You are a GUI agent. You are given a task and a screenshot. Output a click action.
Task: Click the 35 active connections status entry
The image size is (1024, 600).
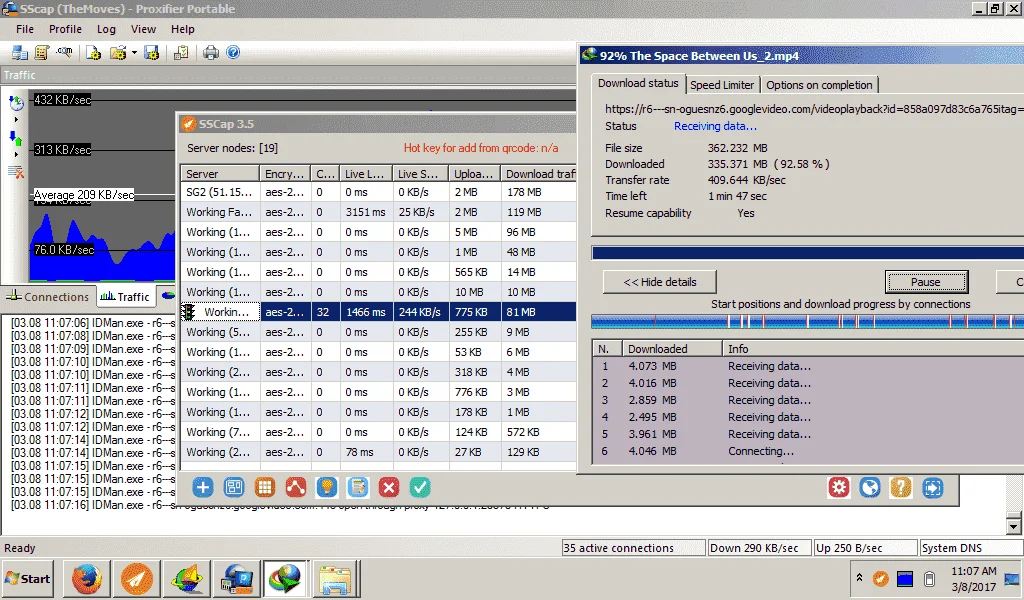[633, 548]
